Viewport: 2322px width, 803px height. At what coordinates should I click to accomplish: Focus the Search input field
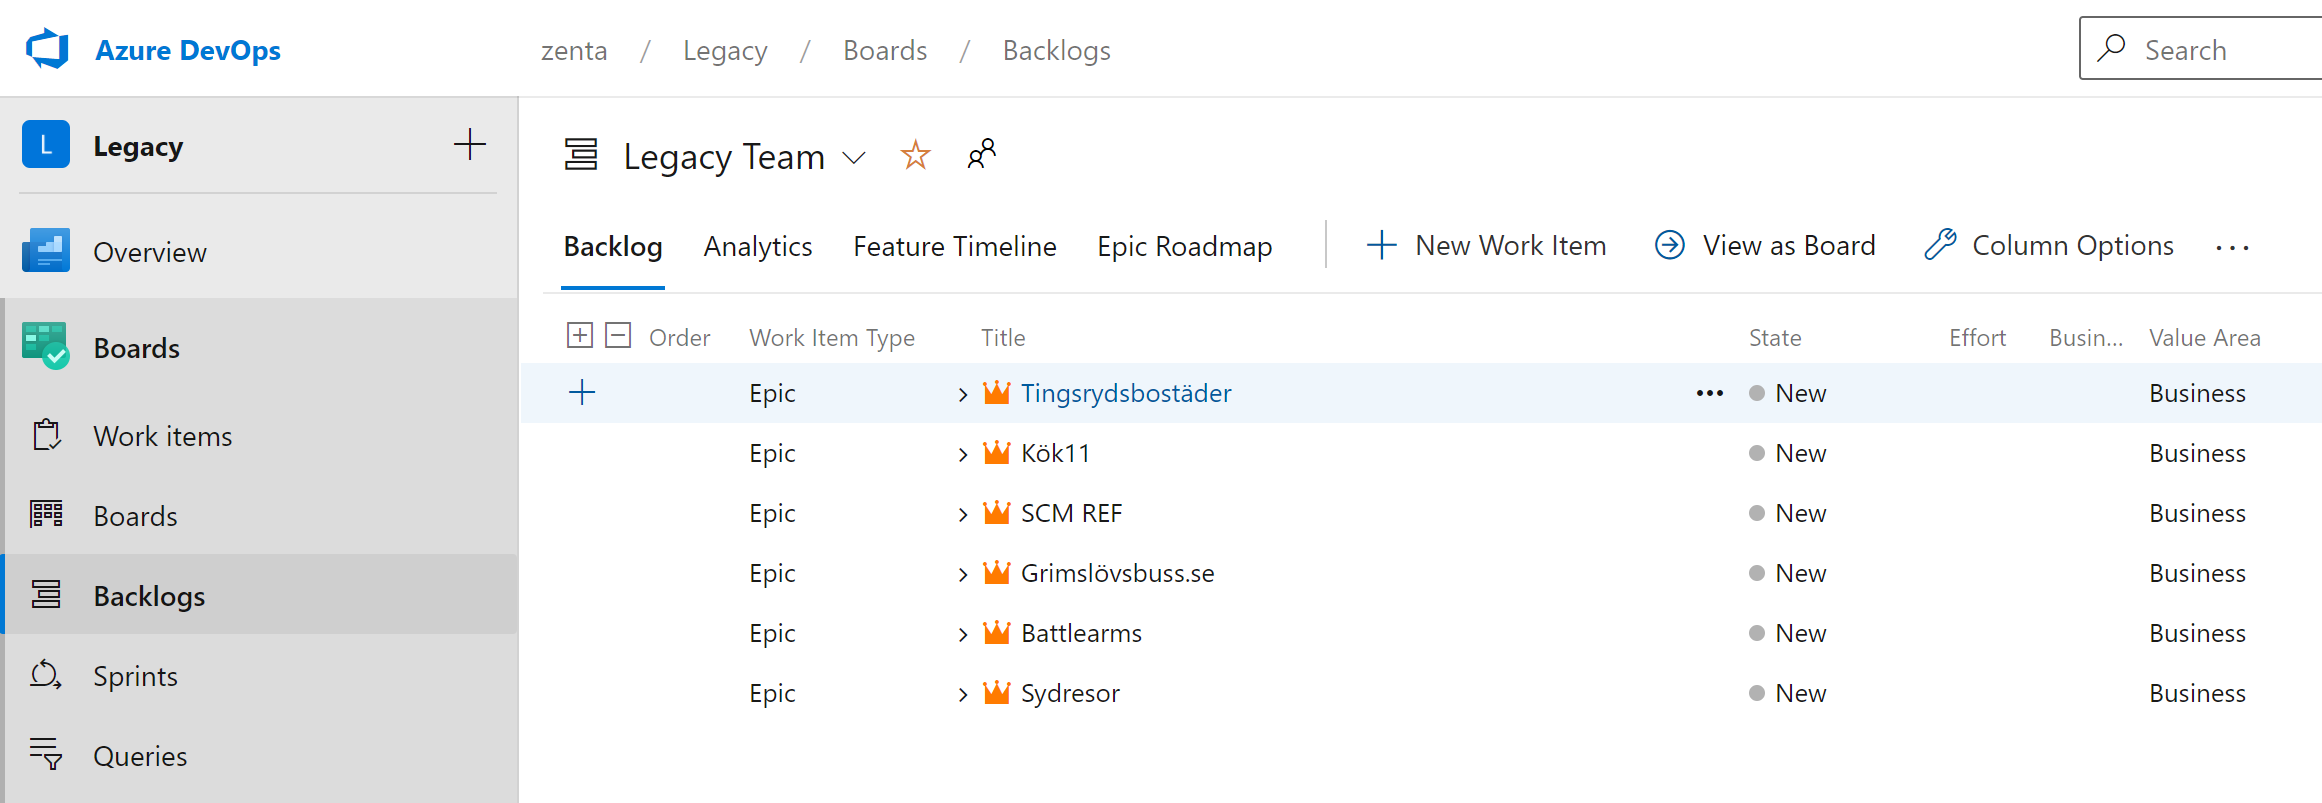click(x=2200, y=48)
